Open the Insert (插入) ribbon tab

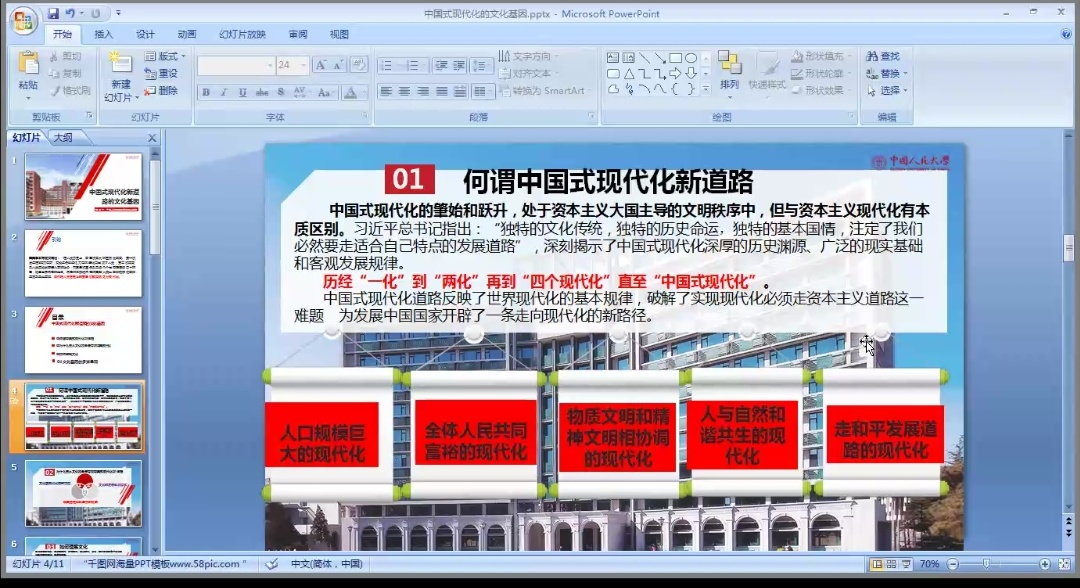104,34
